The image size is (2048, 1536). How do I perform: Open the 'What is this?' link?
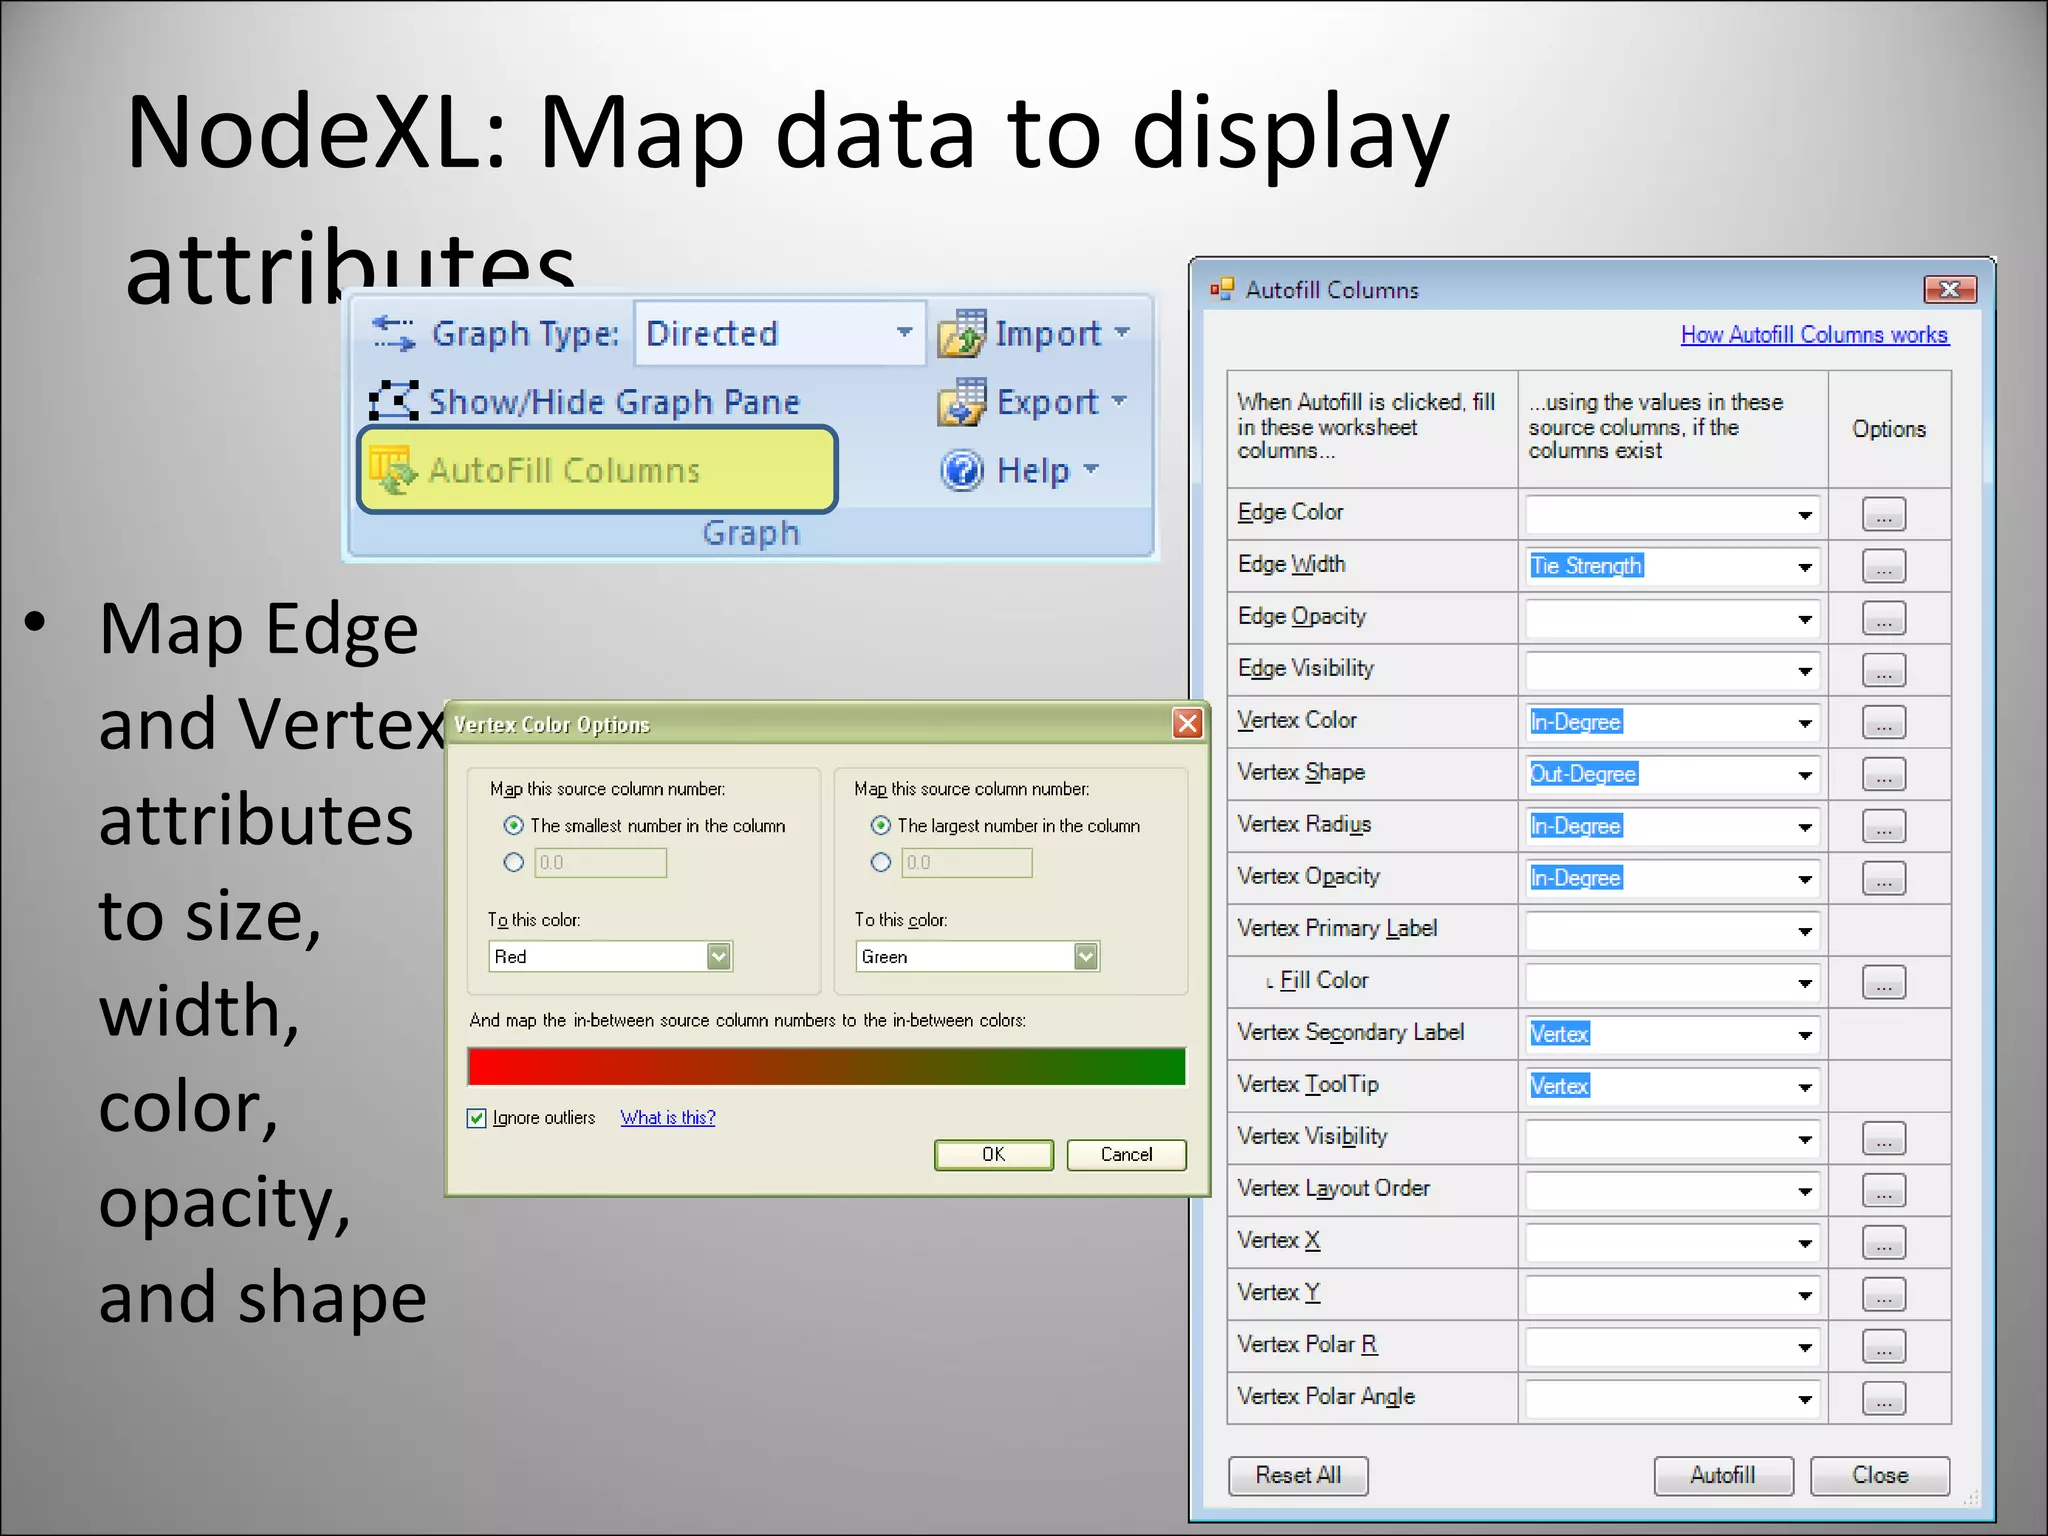[x=668, y=1118]
